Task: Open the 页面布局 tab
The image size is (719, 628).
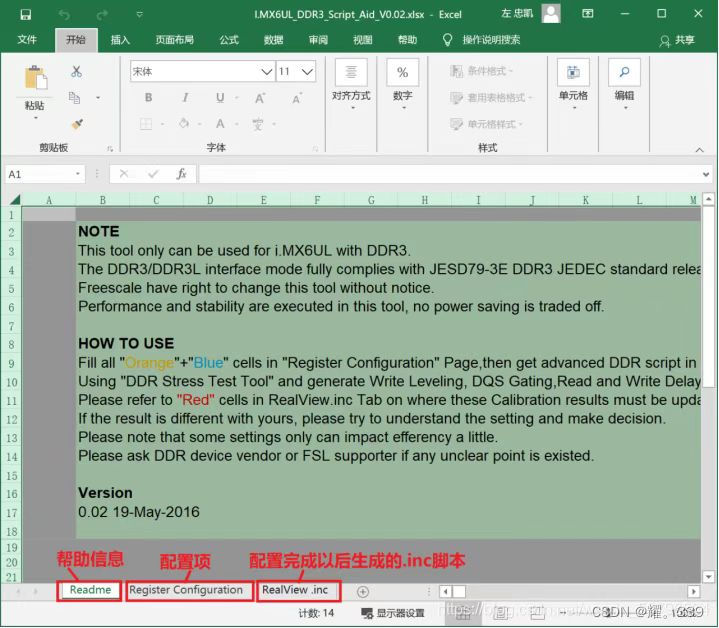Action: 175,40
